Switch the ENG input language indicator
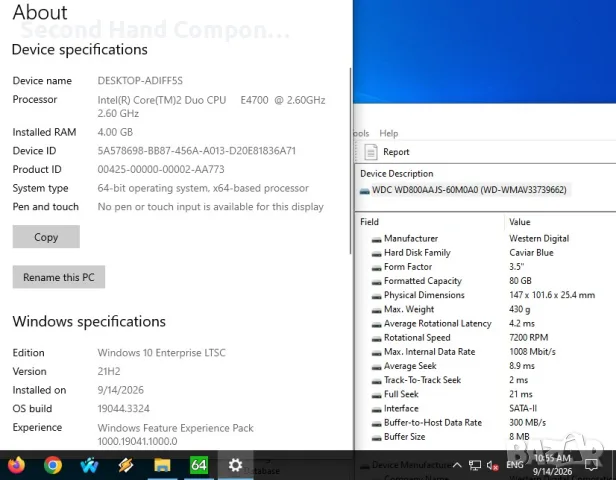616x480 pixels. tap(515, 465)
